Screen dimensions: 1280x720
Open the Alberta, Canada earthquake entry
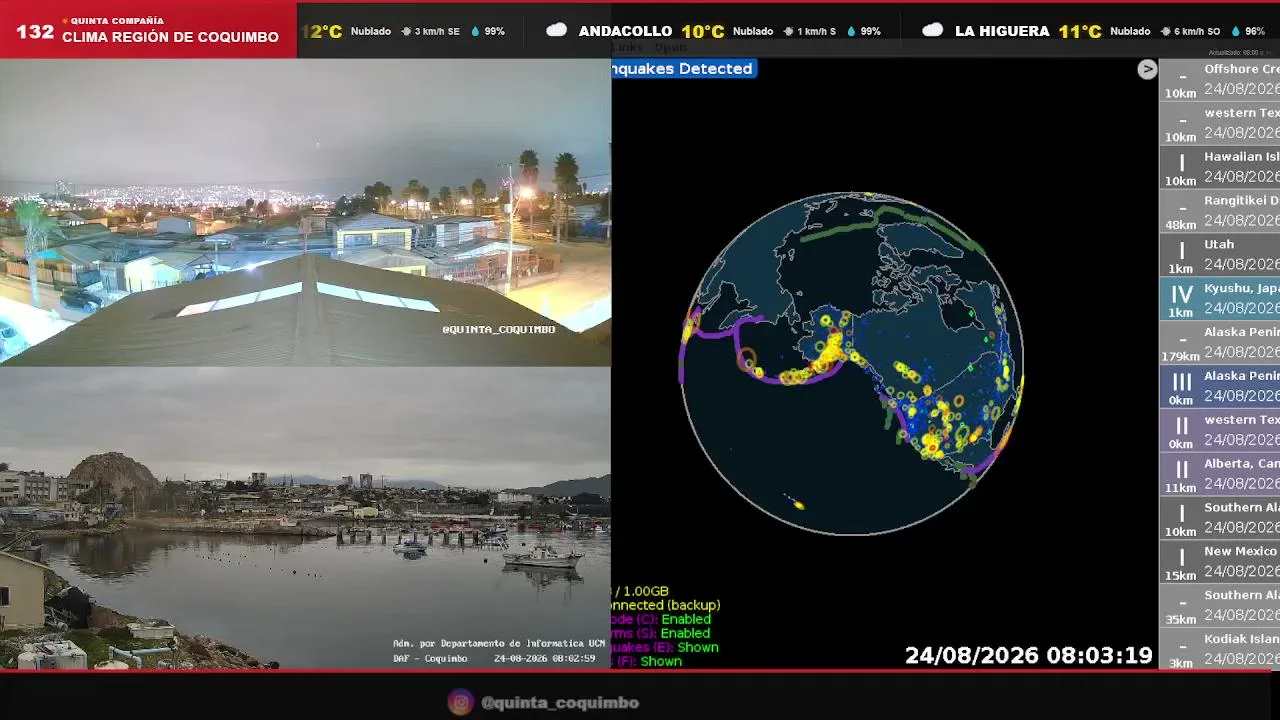tap(1220, 475)
